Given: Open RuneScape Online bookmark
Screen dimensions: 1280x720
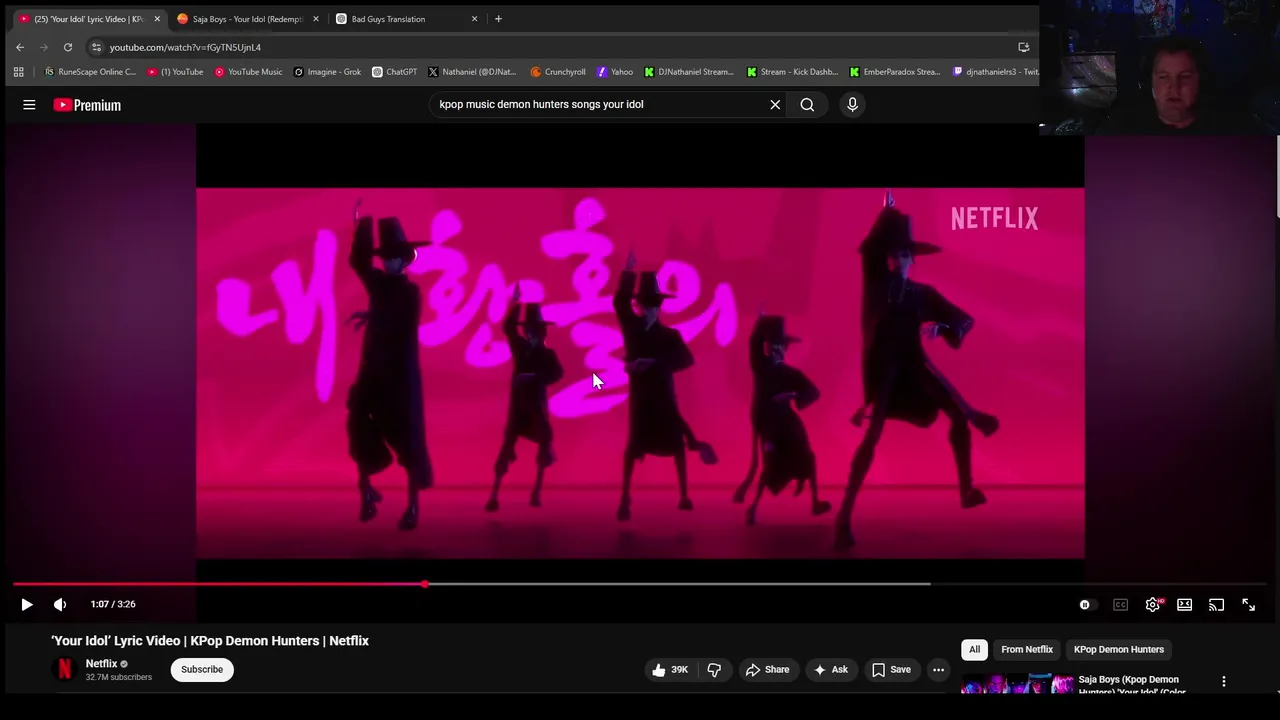Looking at the screenshot, I should 90,72.
